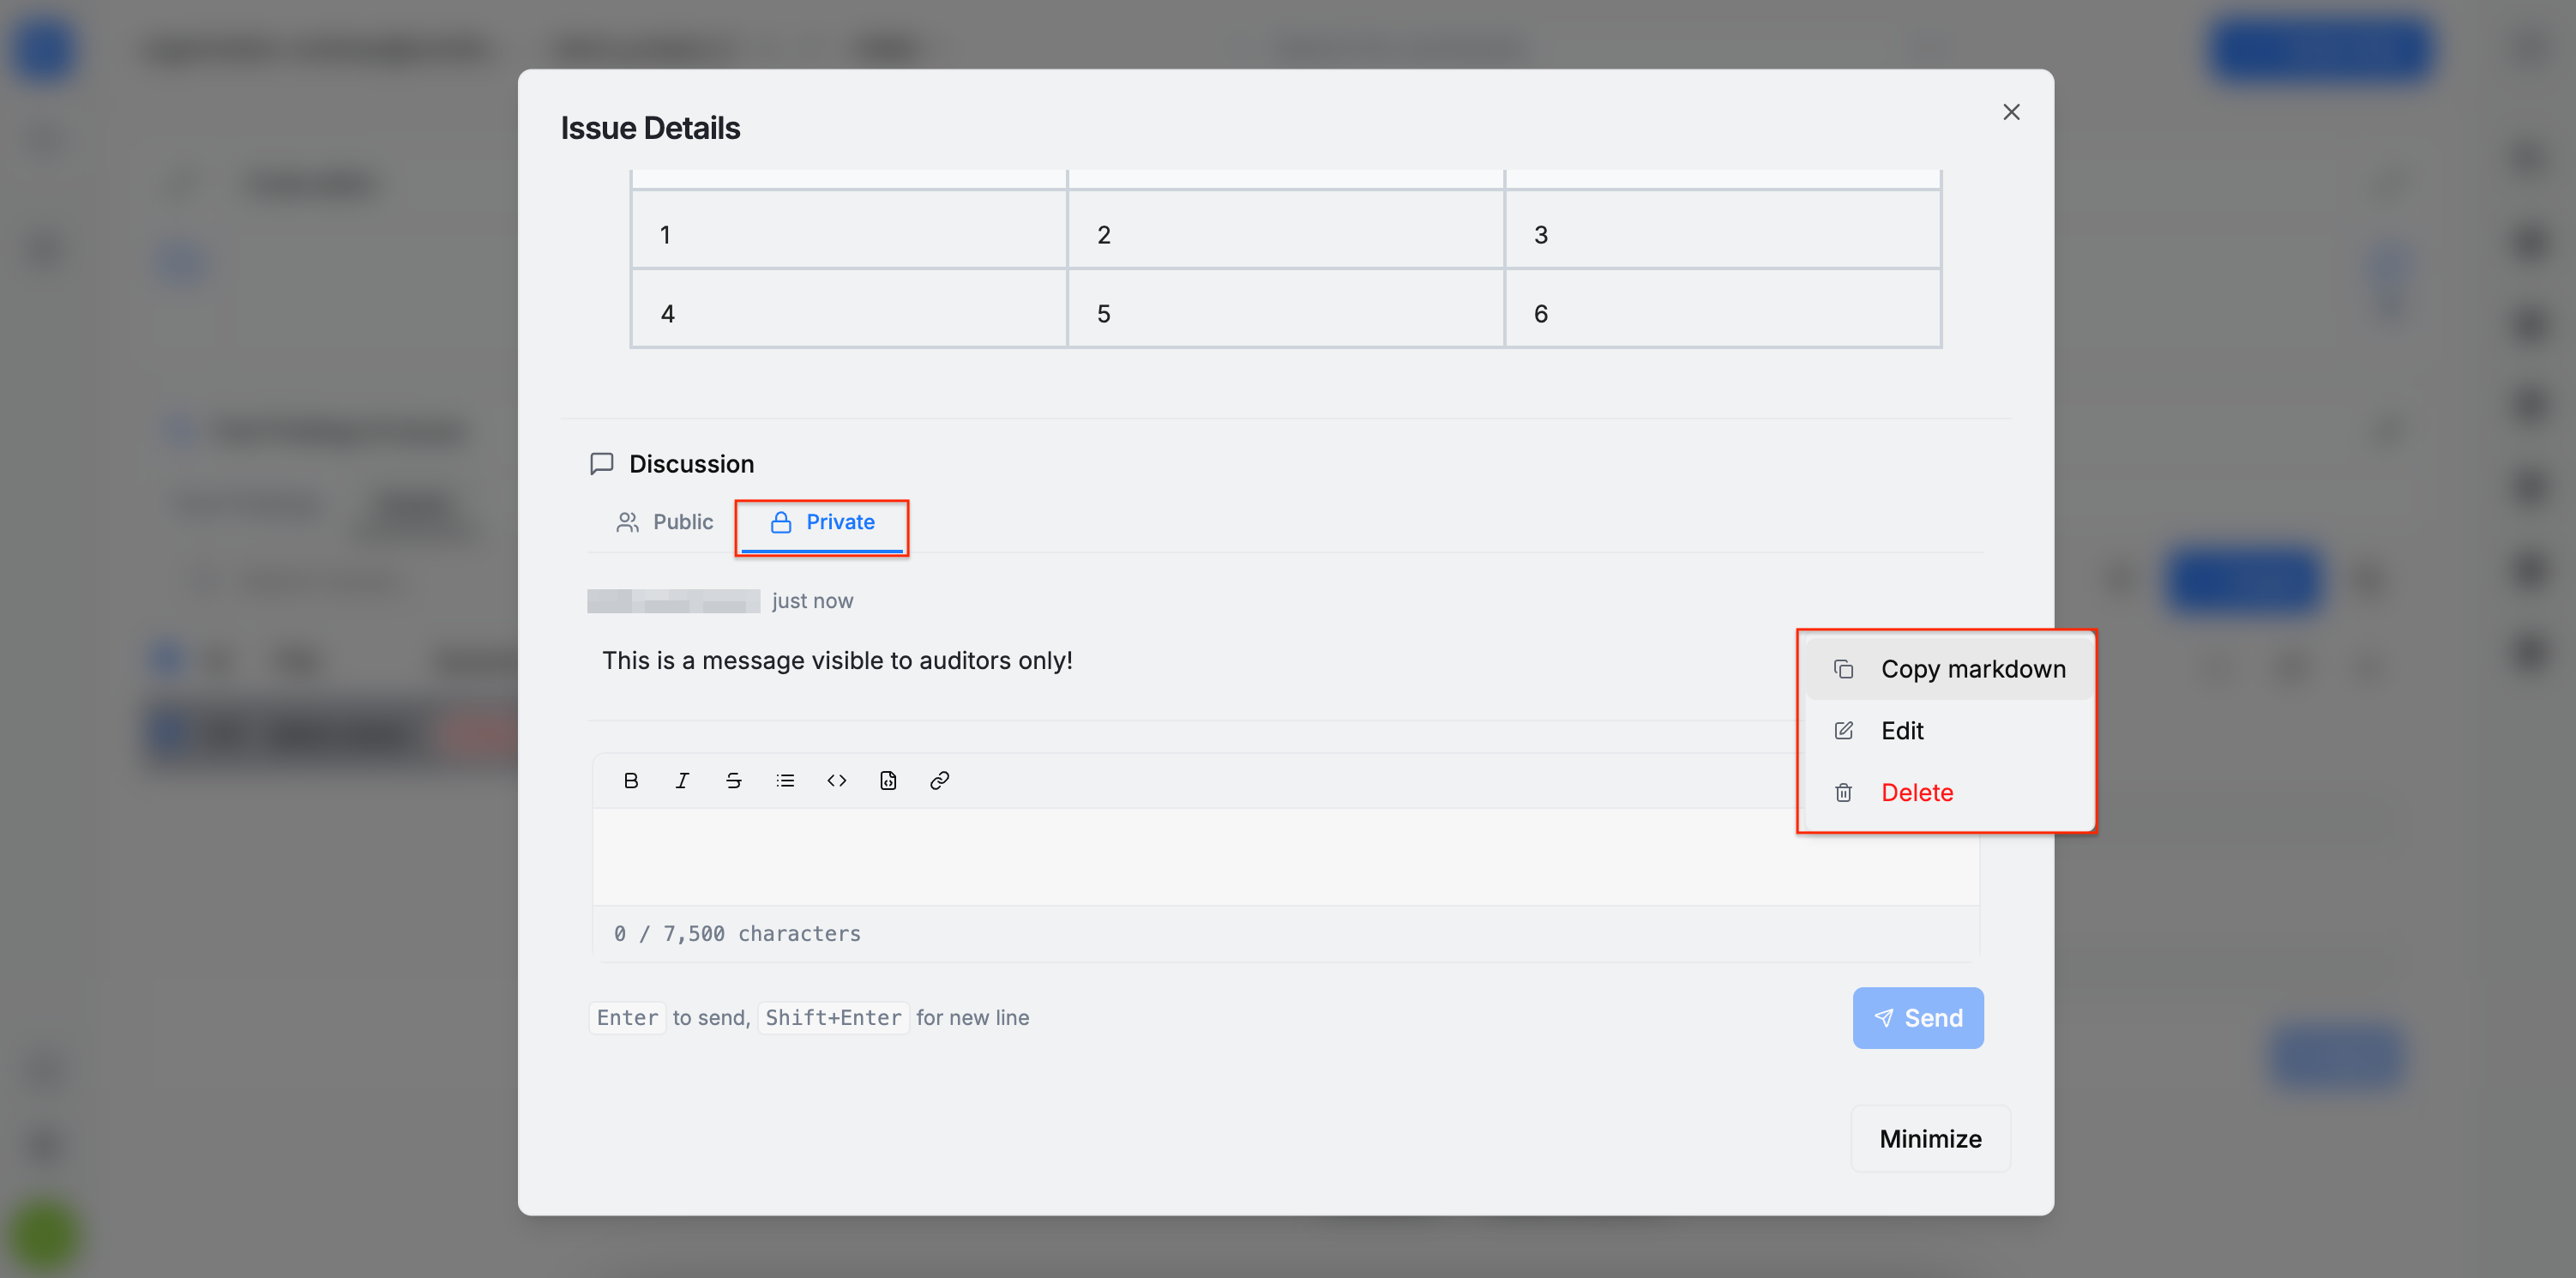Viewport: 2576px width, 1278px height.
Task: Click the table cell containing 1
Action: coord(848,234)
